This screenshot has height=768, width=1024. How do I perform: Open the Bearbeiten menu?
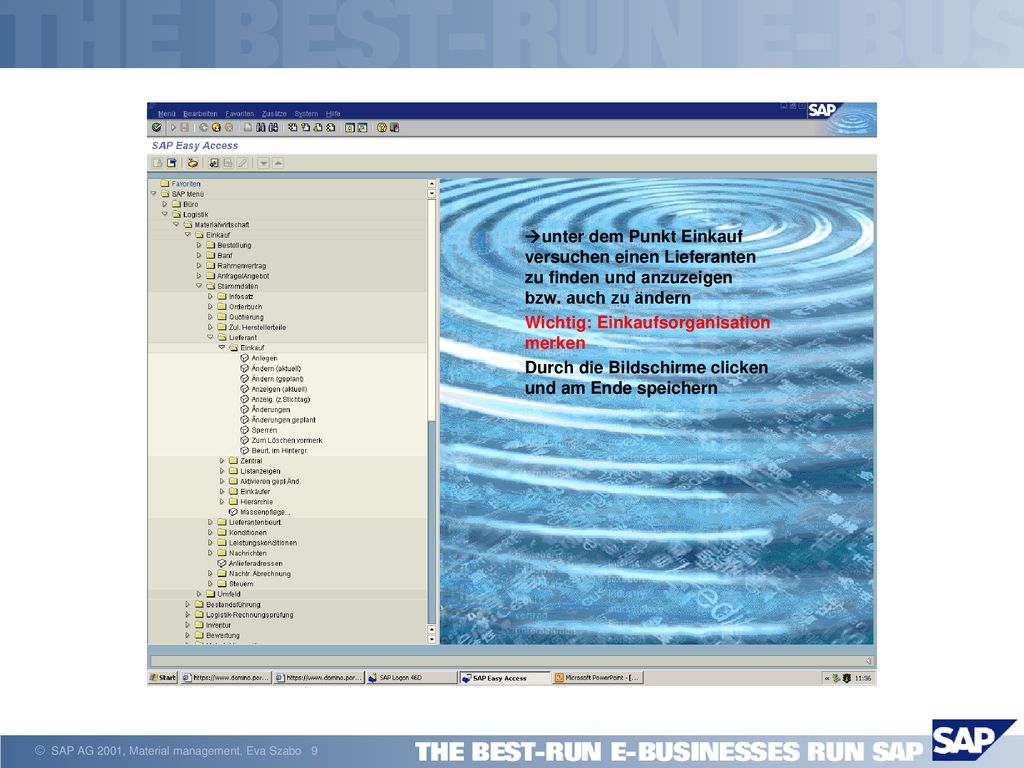click(x=200, y=114)
